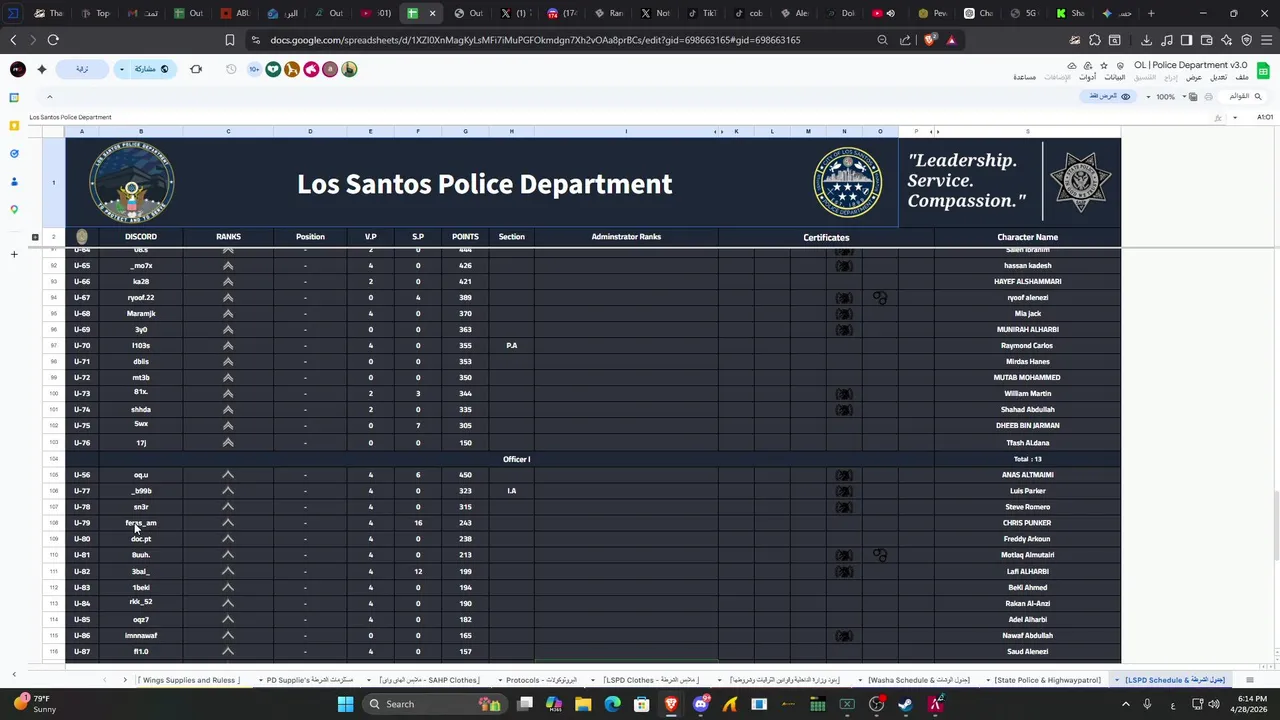Switch to State Police & Highwaypatrol sheet
This screenshot has height=720, width=1280.
1047,680
